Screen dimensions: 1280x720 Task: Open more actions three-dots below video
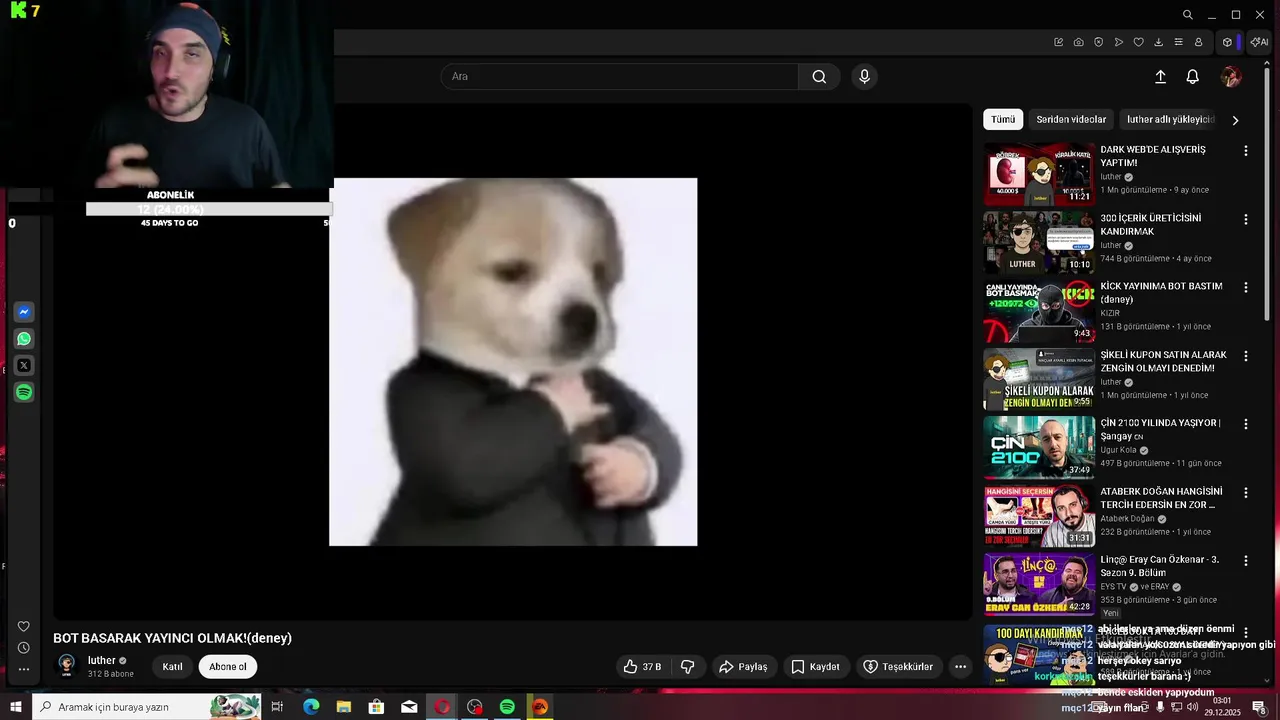pyautogui.click(x=960, y=667)
